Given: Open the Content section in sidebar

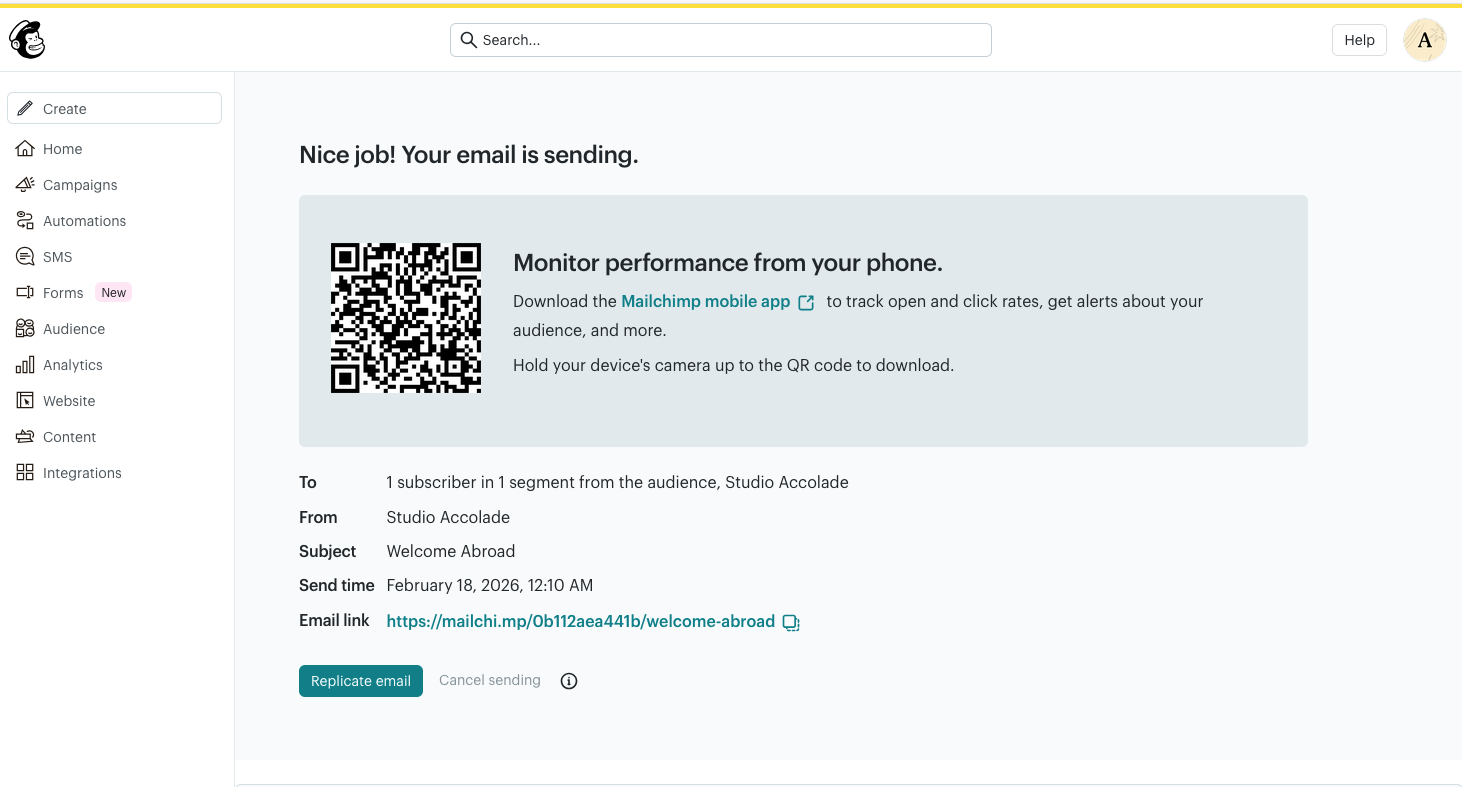Looking at the screenshot, I should [x=69, y=437].
